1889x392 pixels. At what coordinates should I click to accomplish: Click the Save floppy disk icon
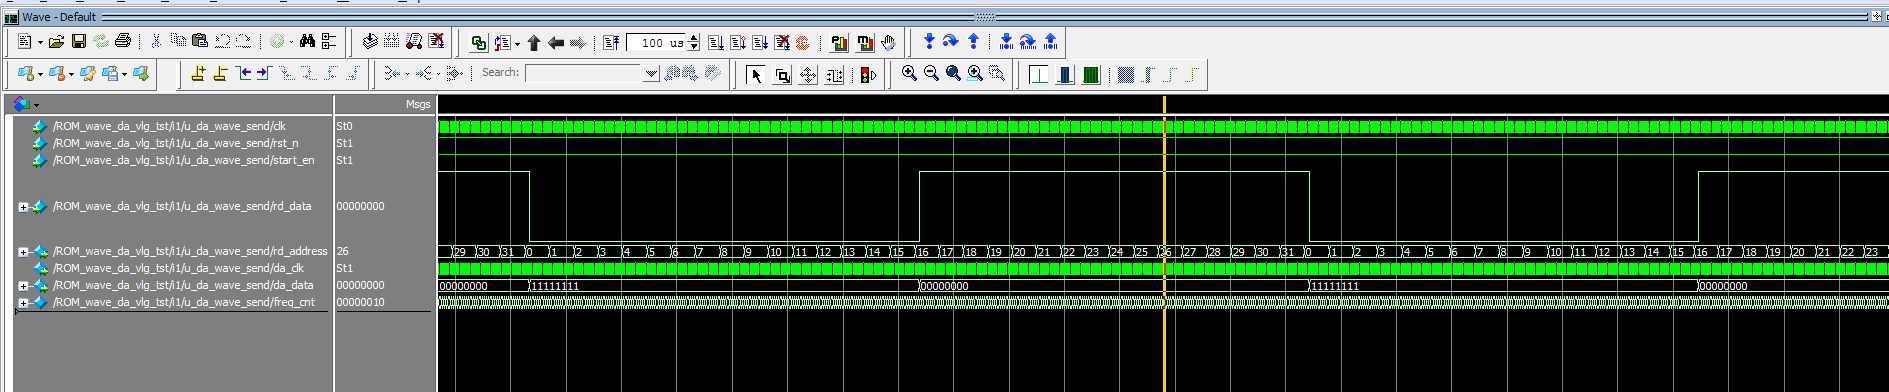pyautogui.click(x=79, y=42)
